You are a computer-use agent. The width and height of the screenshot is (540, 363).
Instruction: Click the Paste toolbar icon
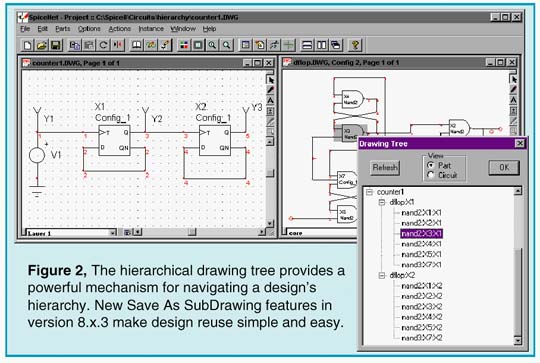tap(89, 45)
